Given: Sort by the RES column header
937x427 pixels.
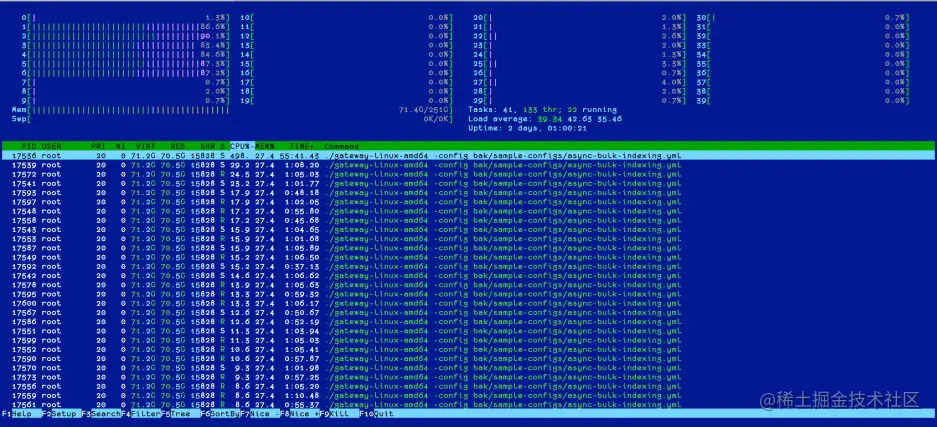Looking at the screenshot, I should click(178, 146).
